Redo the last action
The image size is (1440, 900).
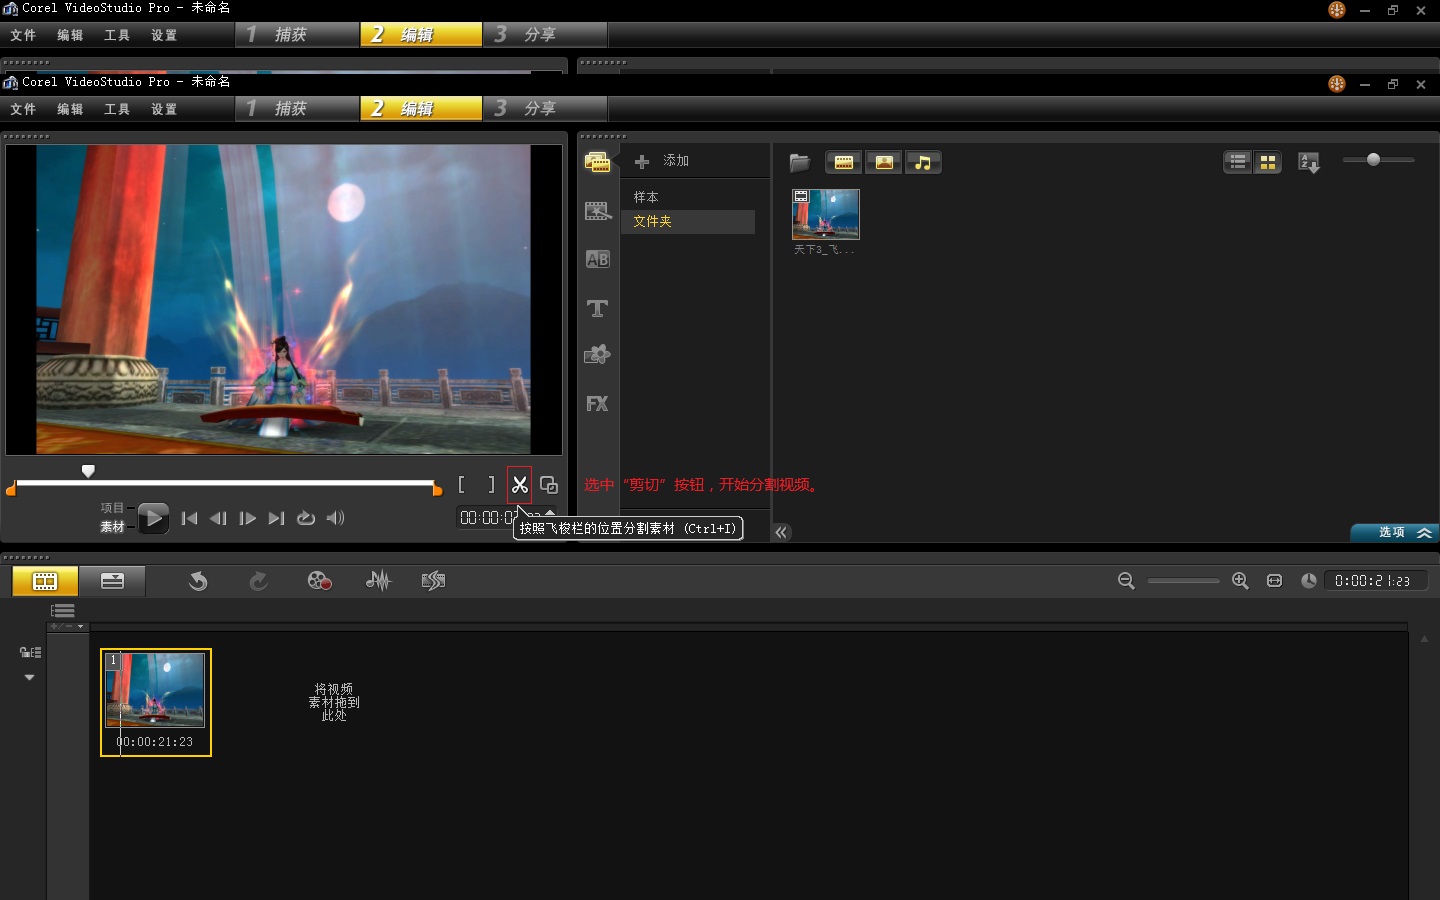(258, 581)
